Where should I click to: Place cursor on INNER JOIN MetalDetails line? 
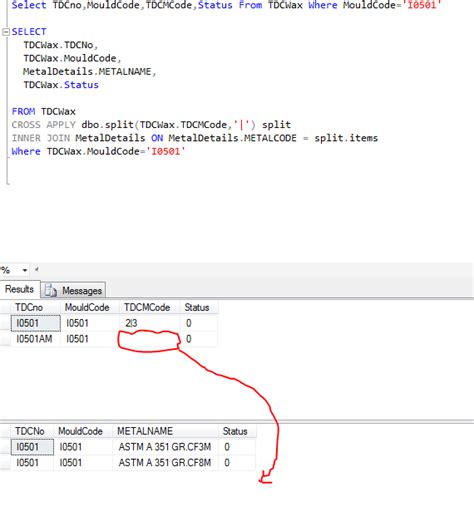195,138
